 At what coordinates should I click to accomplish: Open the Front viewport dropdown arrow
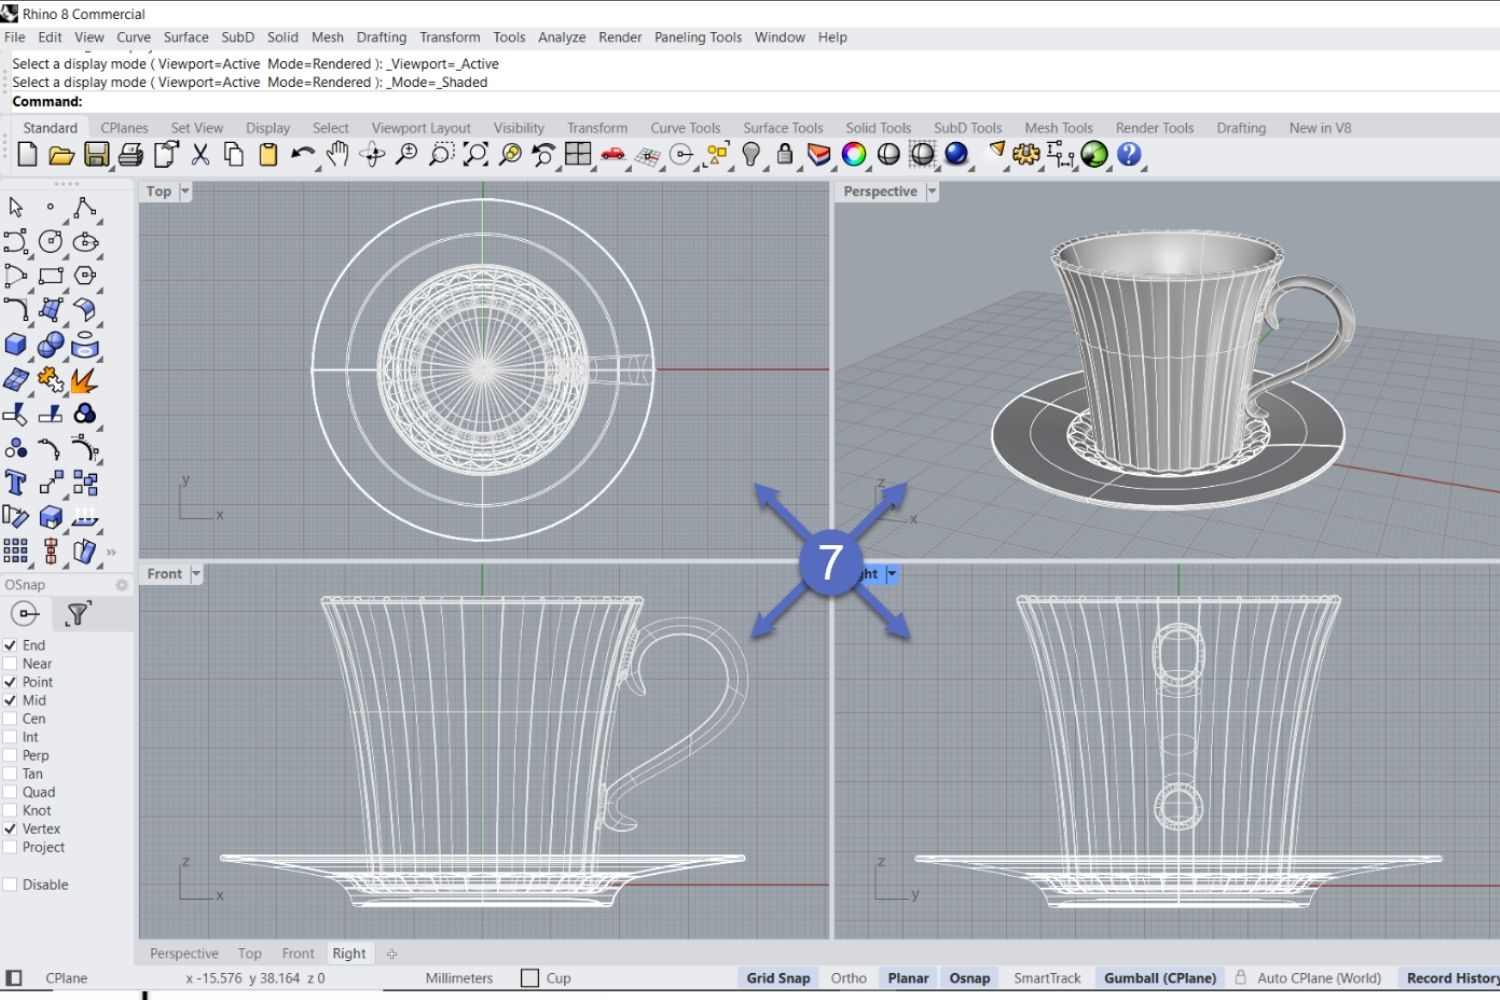[196, 573]
